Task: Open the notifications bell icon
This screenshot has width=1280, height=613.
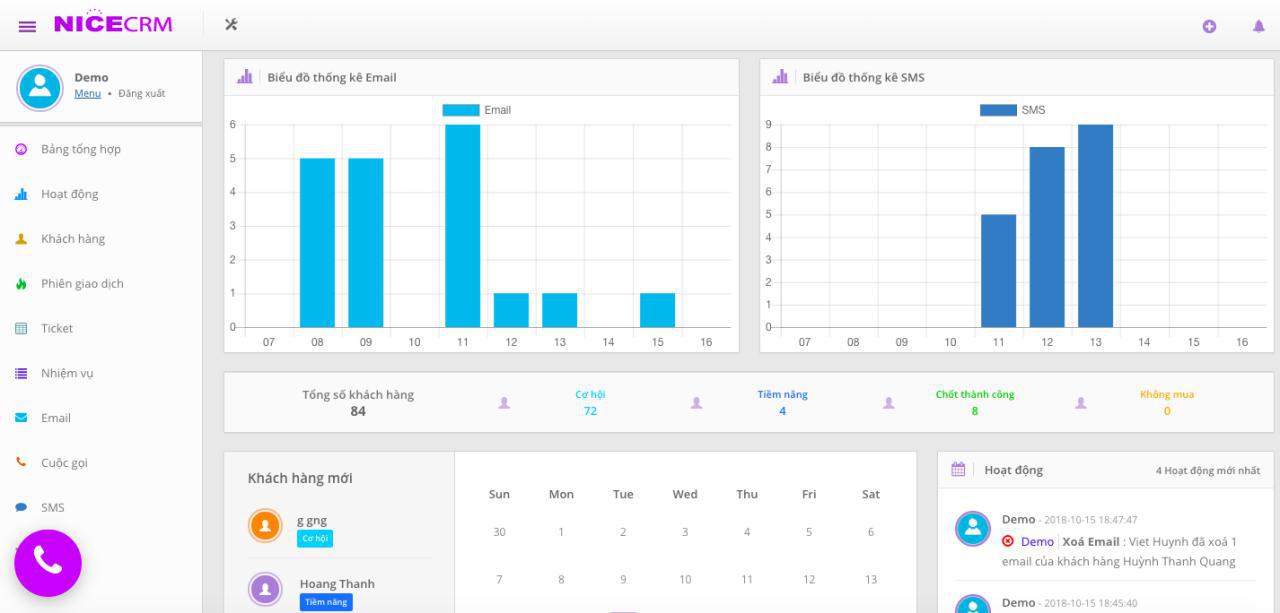Action: click(x=1259, y=26)
